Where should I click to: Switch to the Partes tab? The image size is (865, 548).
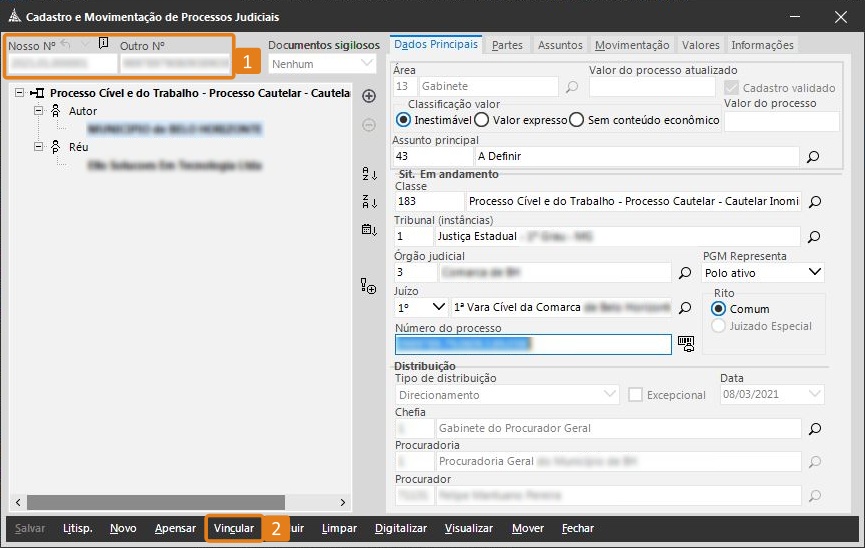tap(507, 45)
